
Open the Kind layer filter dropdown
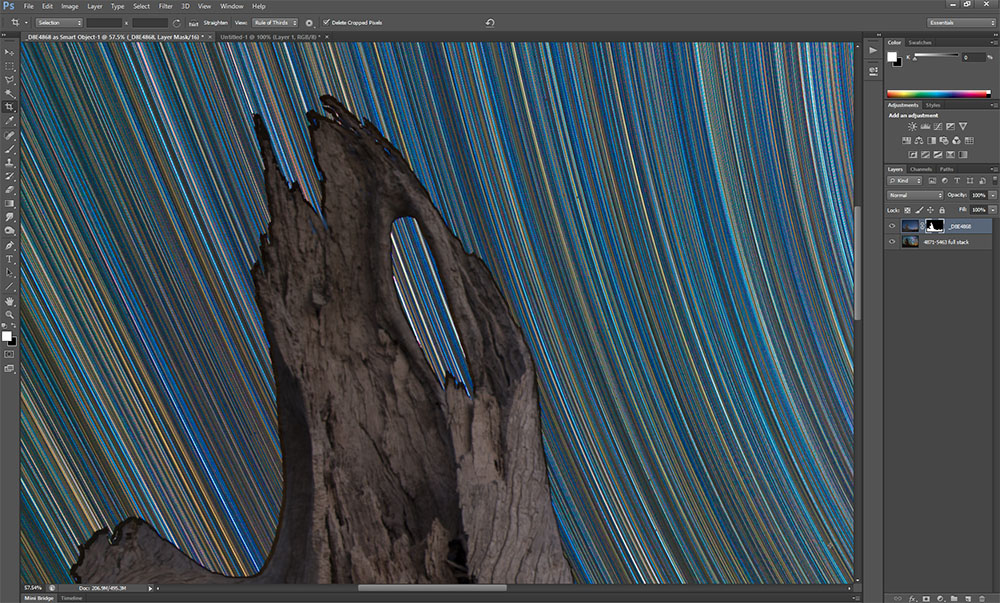pos(906,181)
